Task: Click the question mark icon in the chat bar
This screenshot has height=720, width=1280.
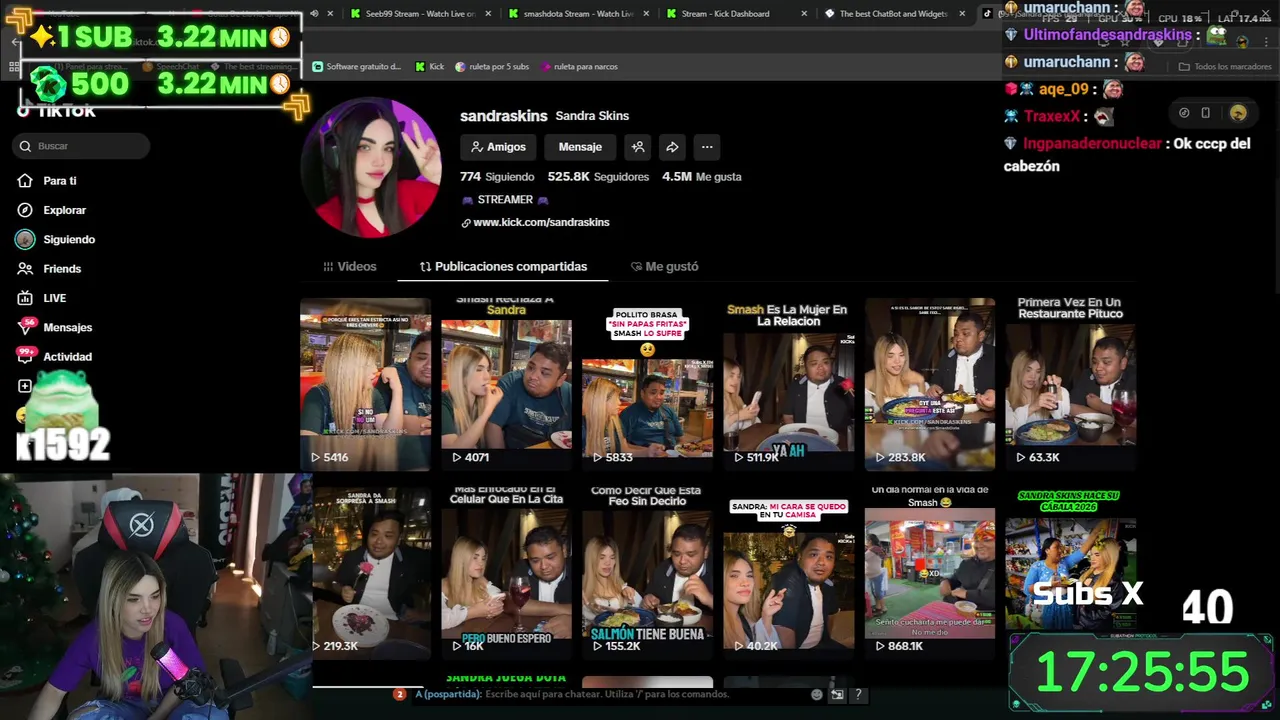Action: (858, 694)
